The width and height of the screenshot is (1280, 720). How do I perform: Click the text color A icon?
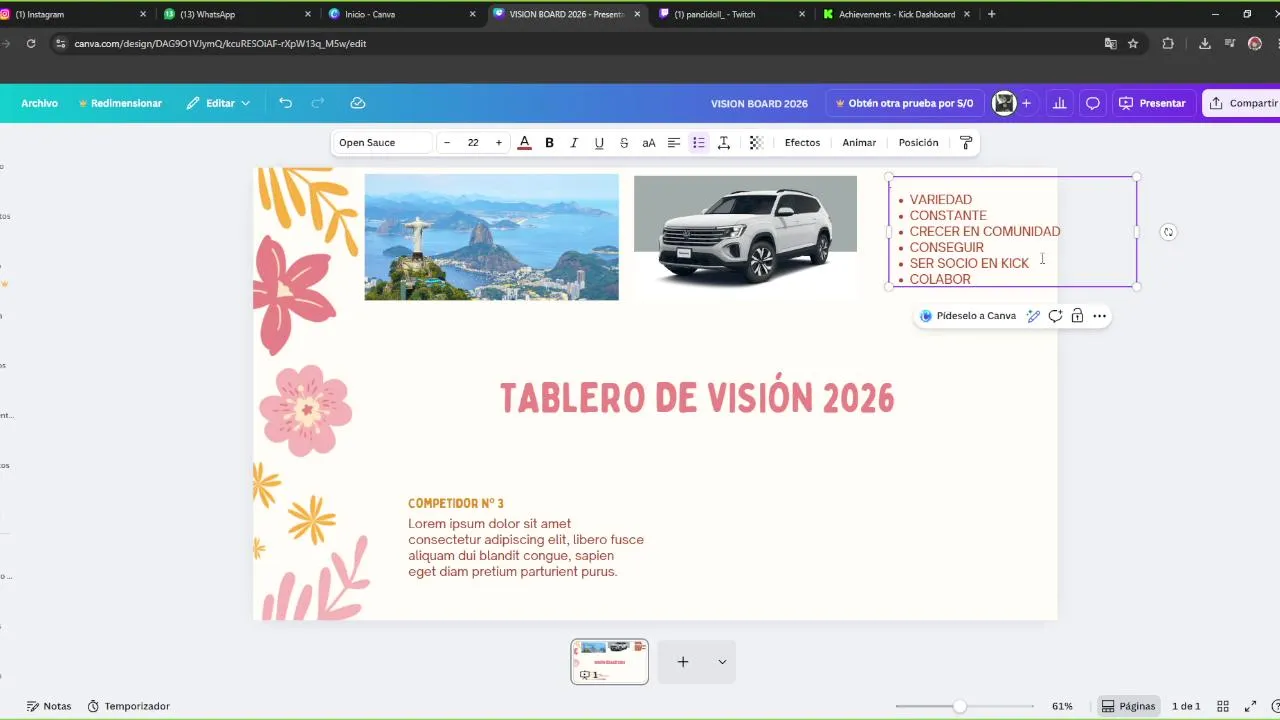524,143
